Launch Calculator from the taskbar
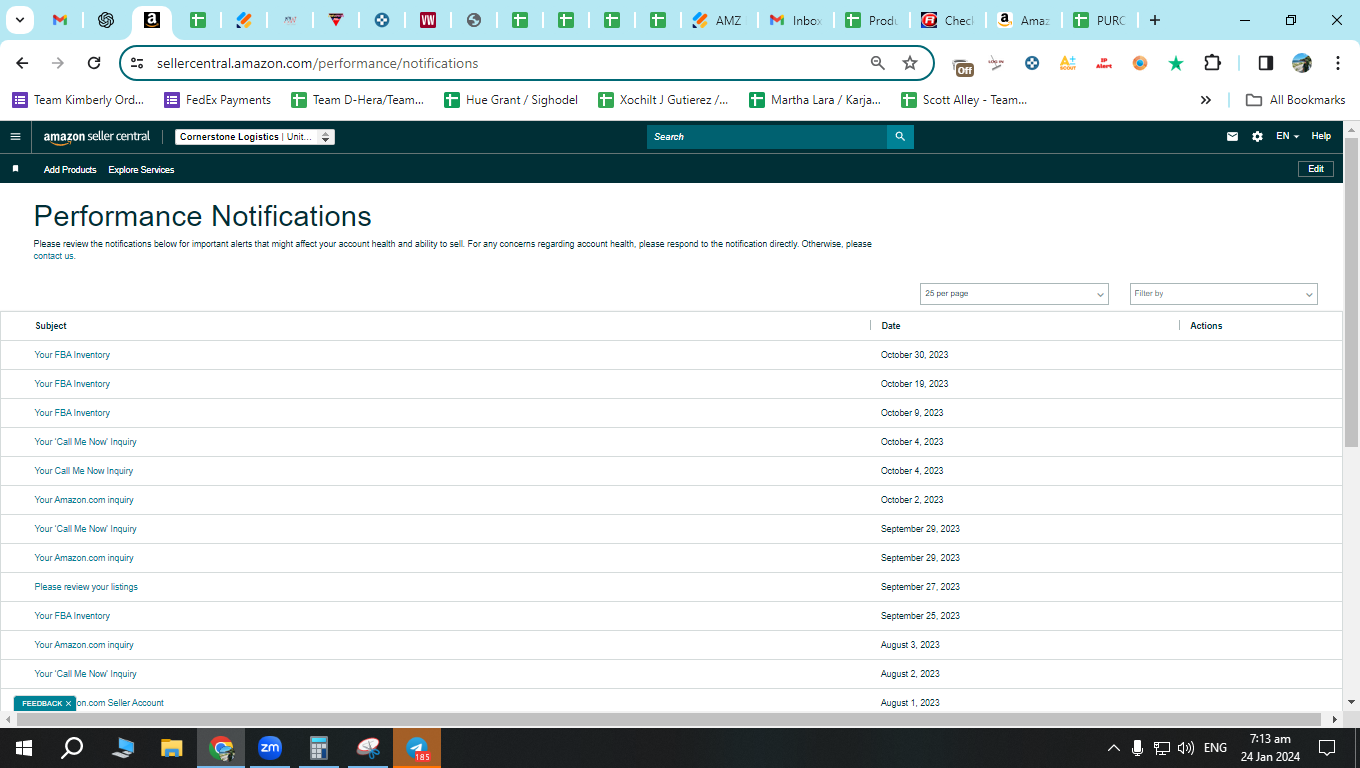This screenshot has height=768, width=1360. coord(319,747)
